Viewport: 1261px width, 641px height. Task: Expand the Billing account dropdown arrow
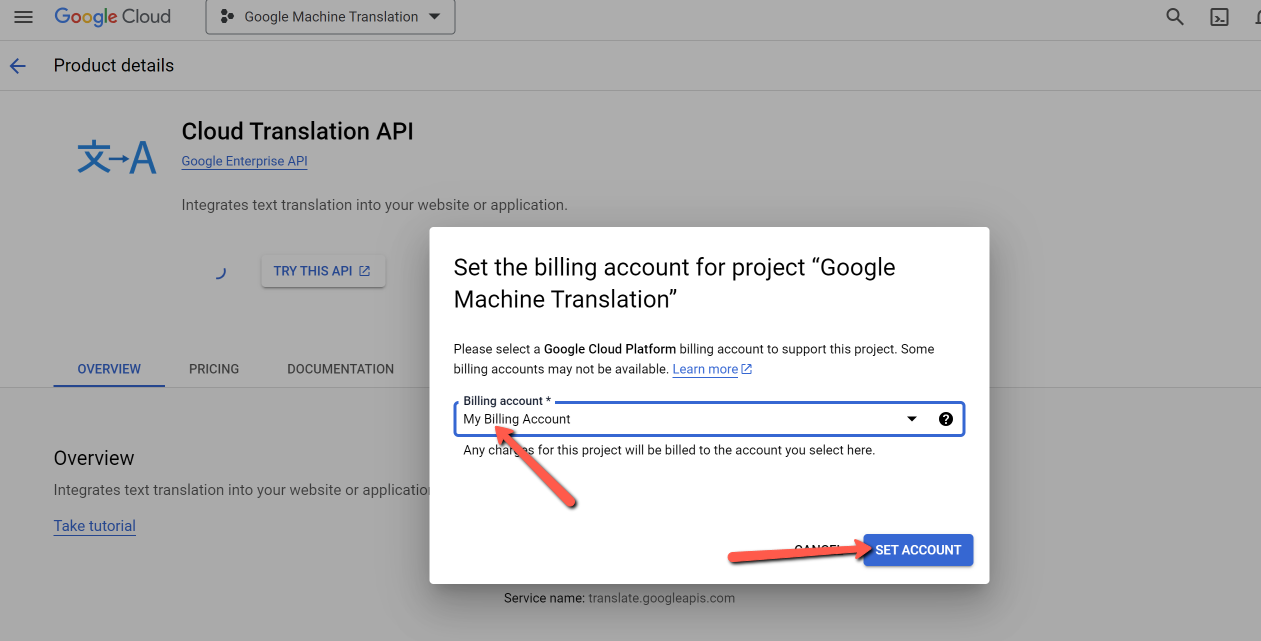point(912,419)
